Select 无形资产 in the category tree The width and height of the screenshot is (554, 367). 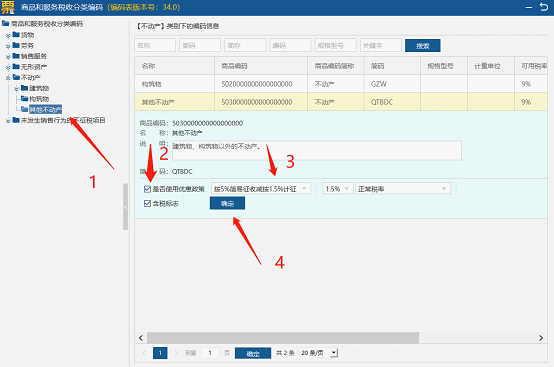click(34, 67)
